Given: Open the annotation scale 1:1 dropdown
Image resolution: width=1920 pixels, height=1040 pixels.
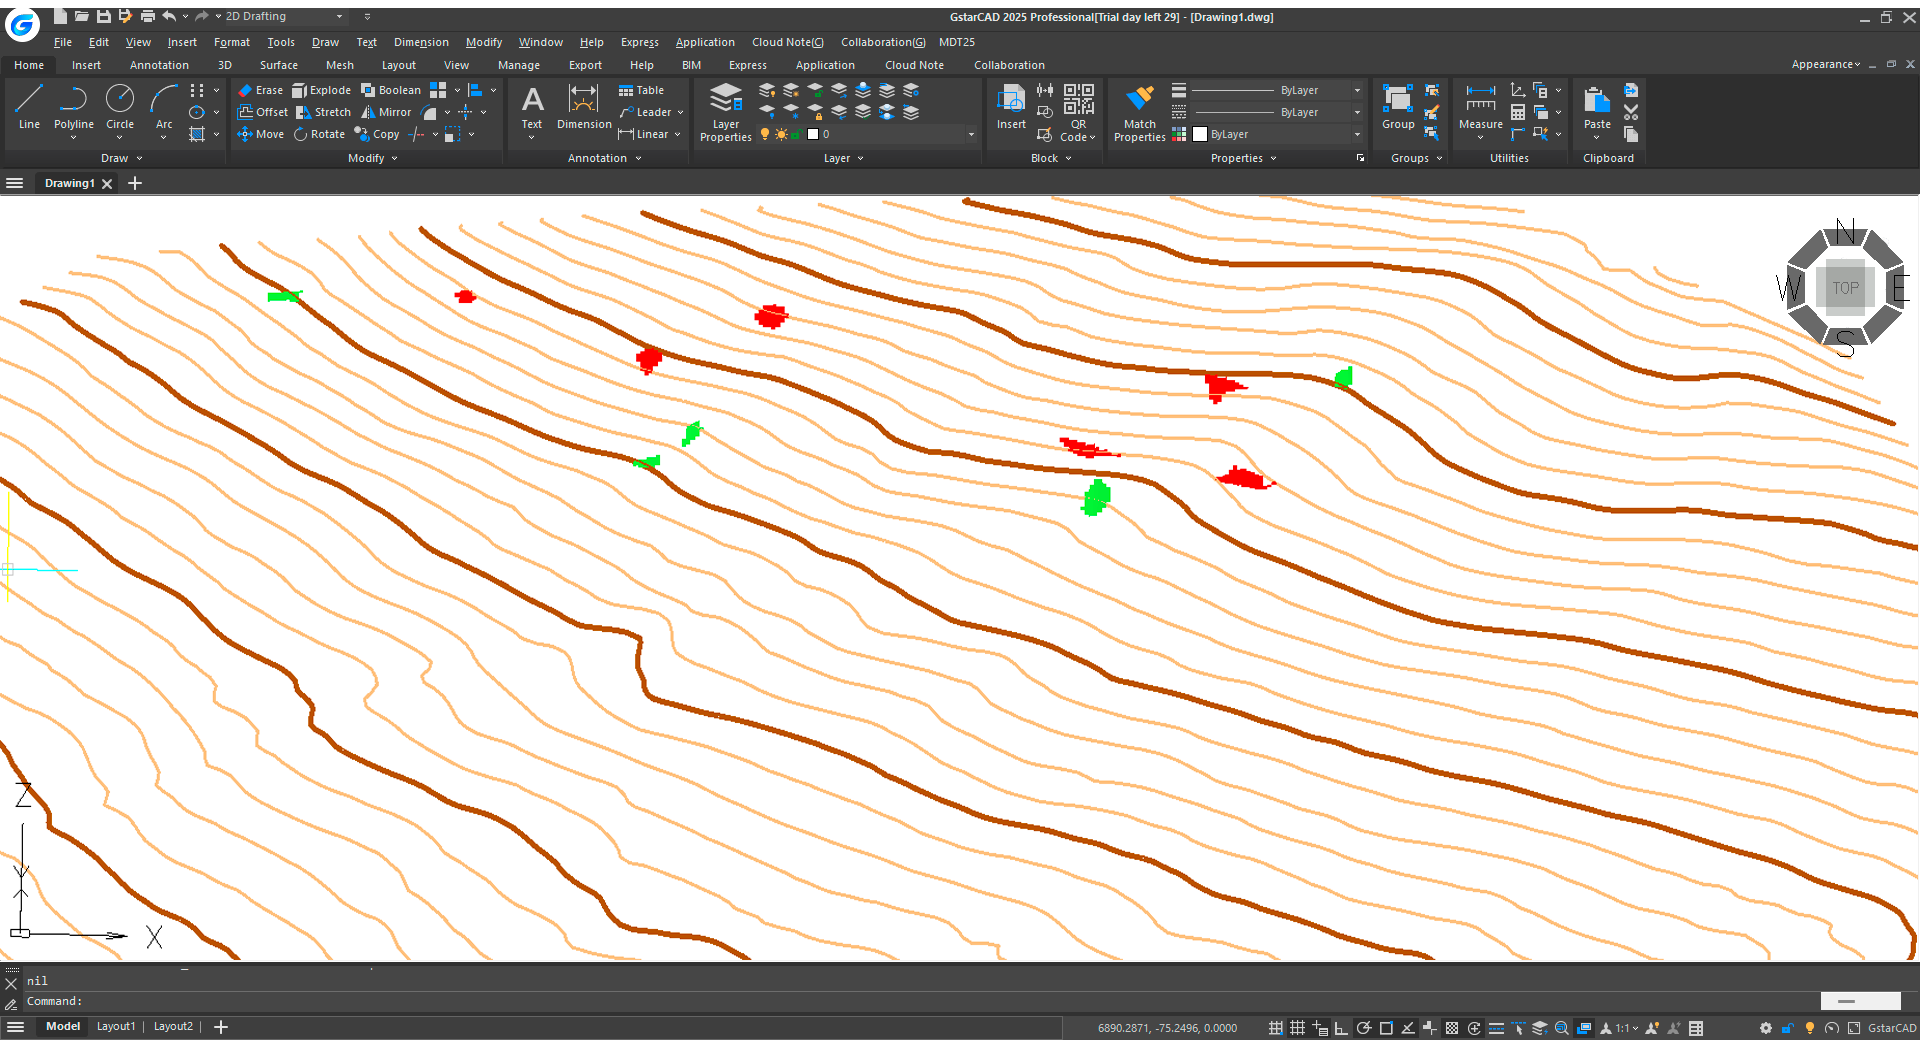Looking at the screenshot, I should point(1627,1028).
